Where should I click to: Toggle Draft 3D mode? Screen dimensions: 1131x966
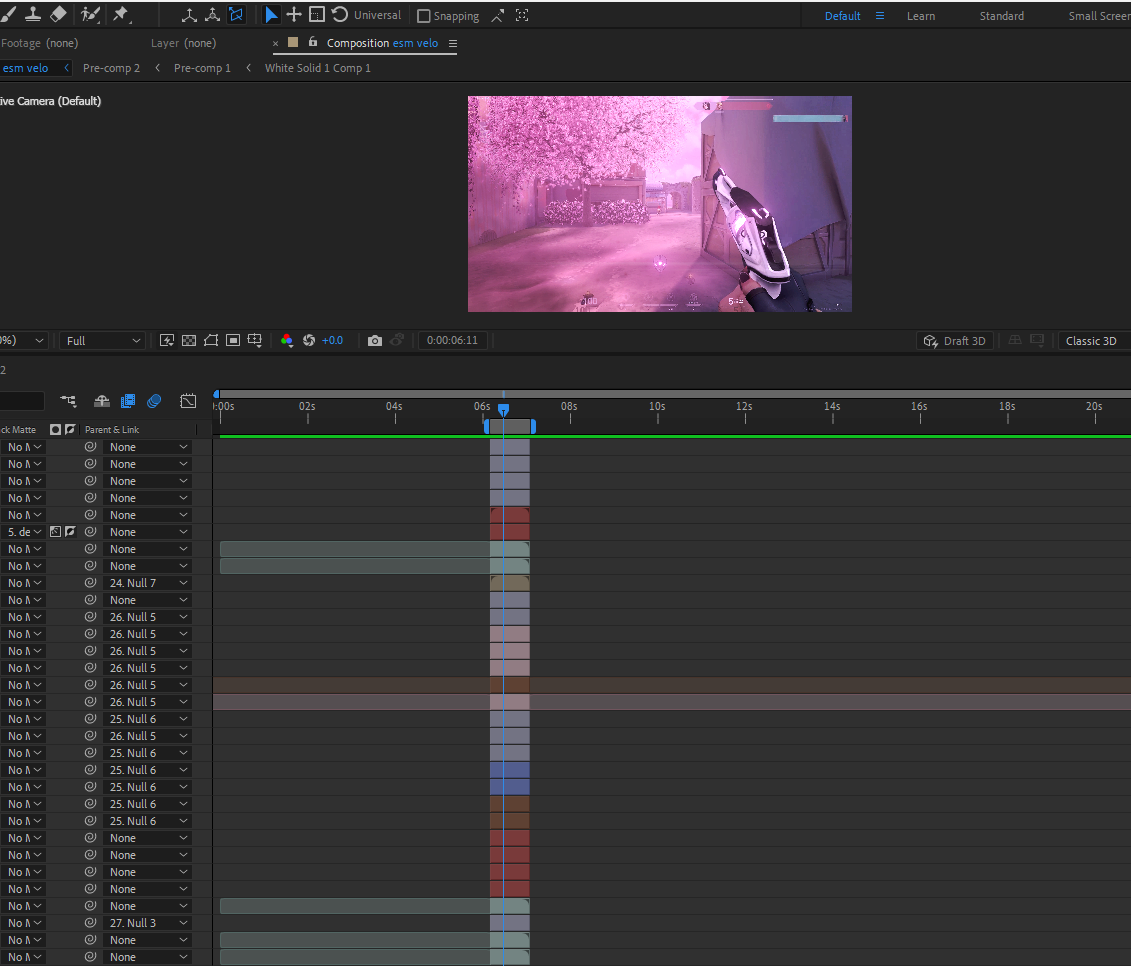pos(954,341)
